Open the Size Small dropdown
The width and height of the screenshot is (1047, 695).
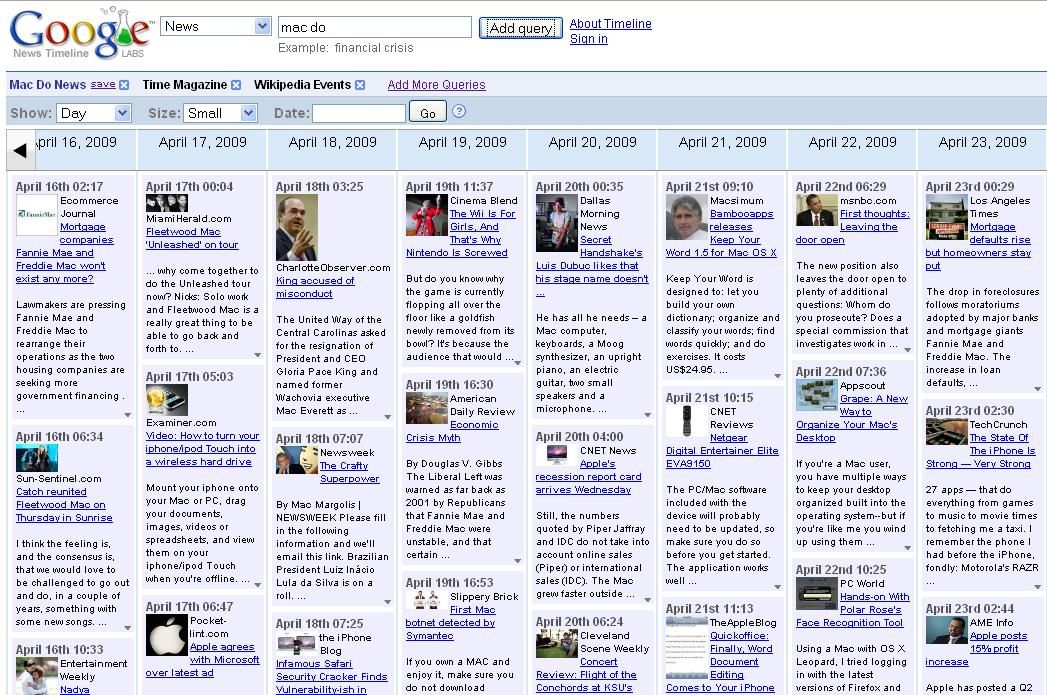(x=220, y=113)
